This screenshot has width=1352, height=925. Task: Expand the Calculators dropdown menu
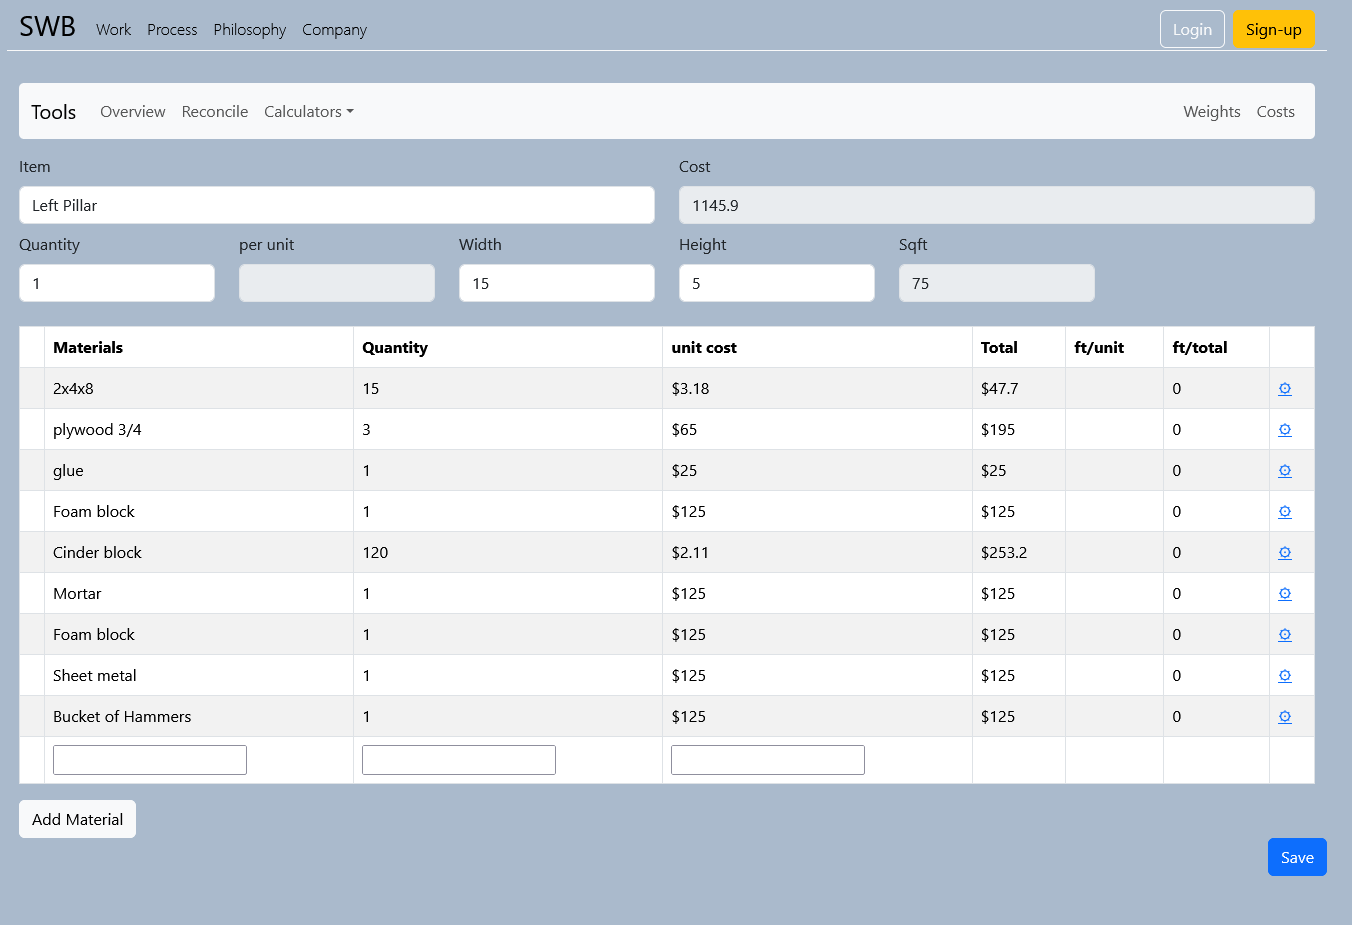click(308, 112)
